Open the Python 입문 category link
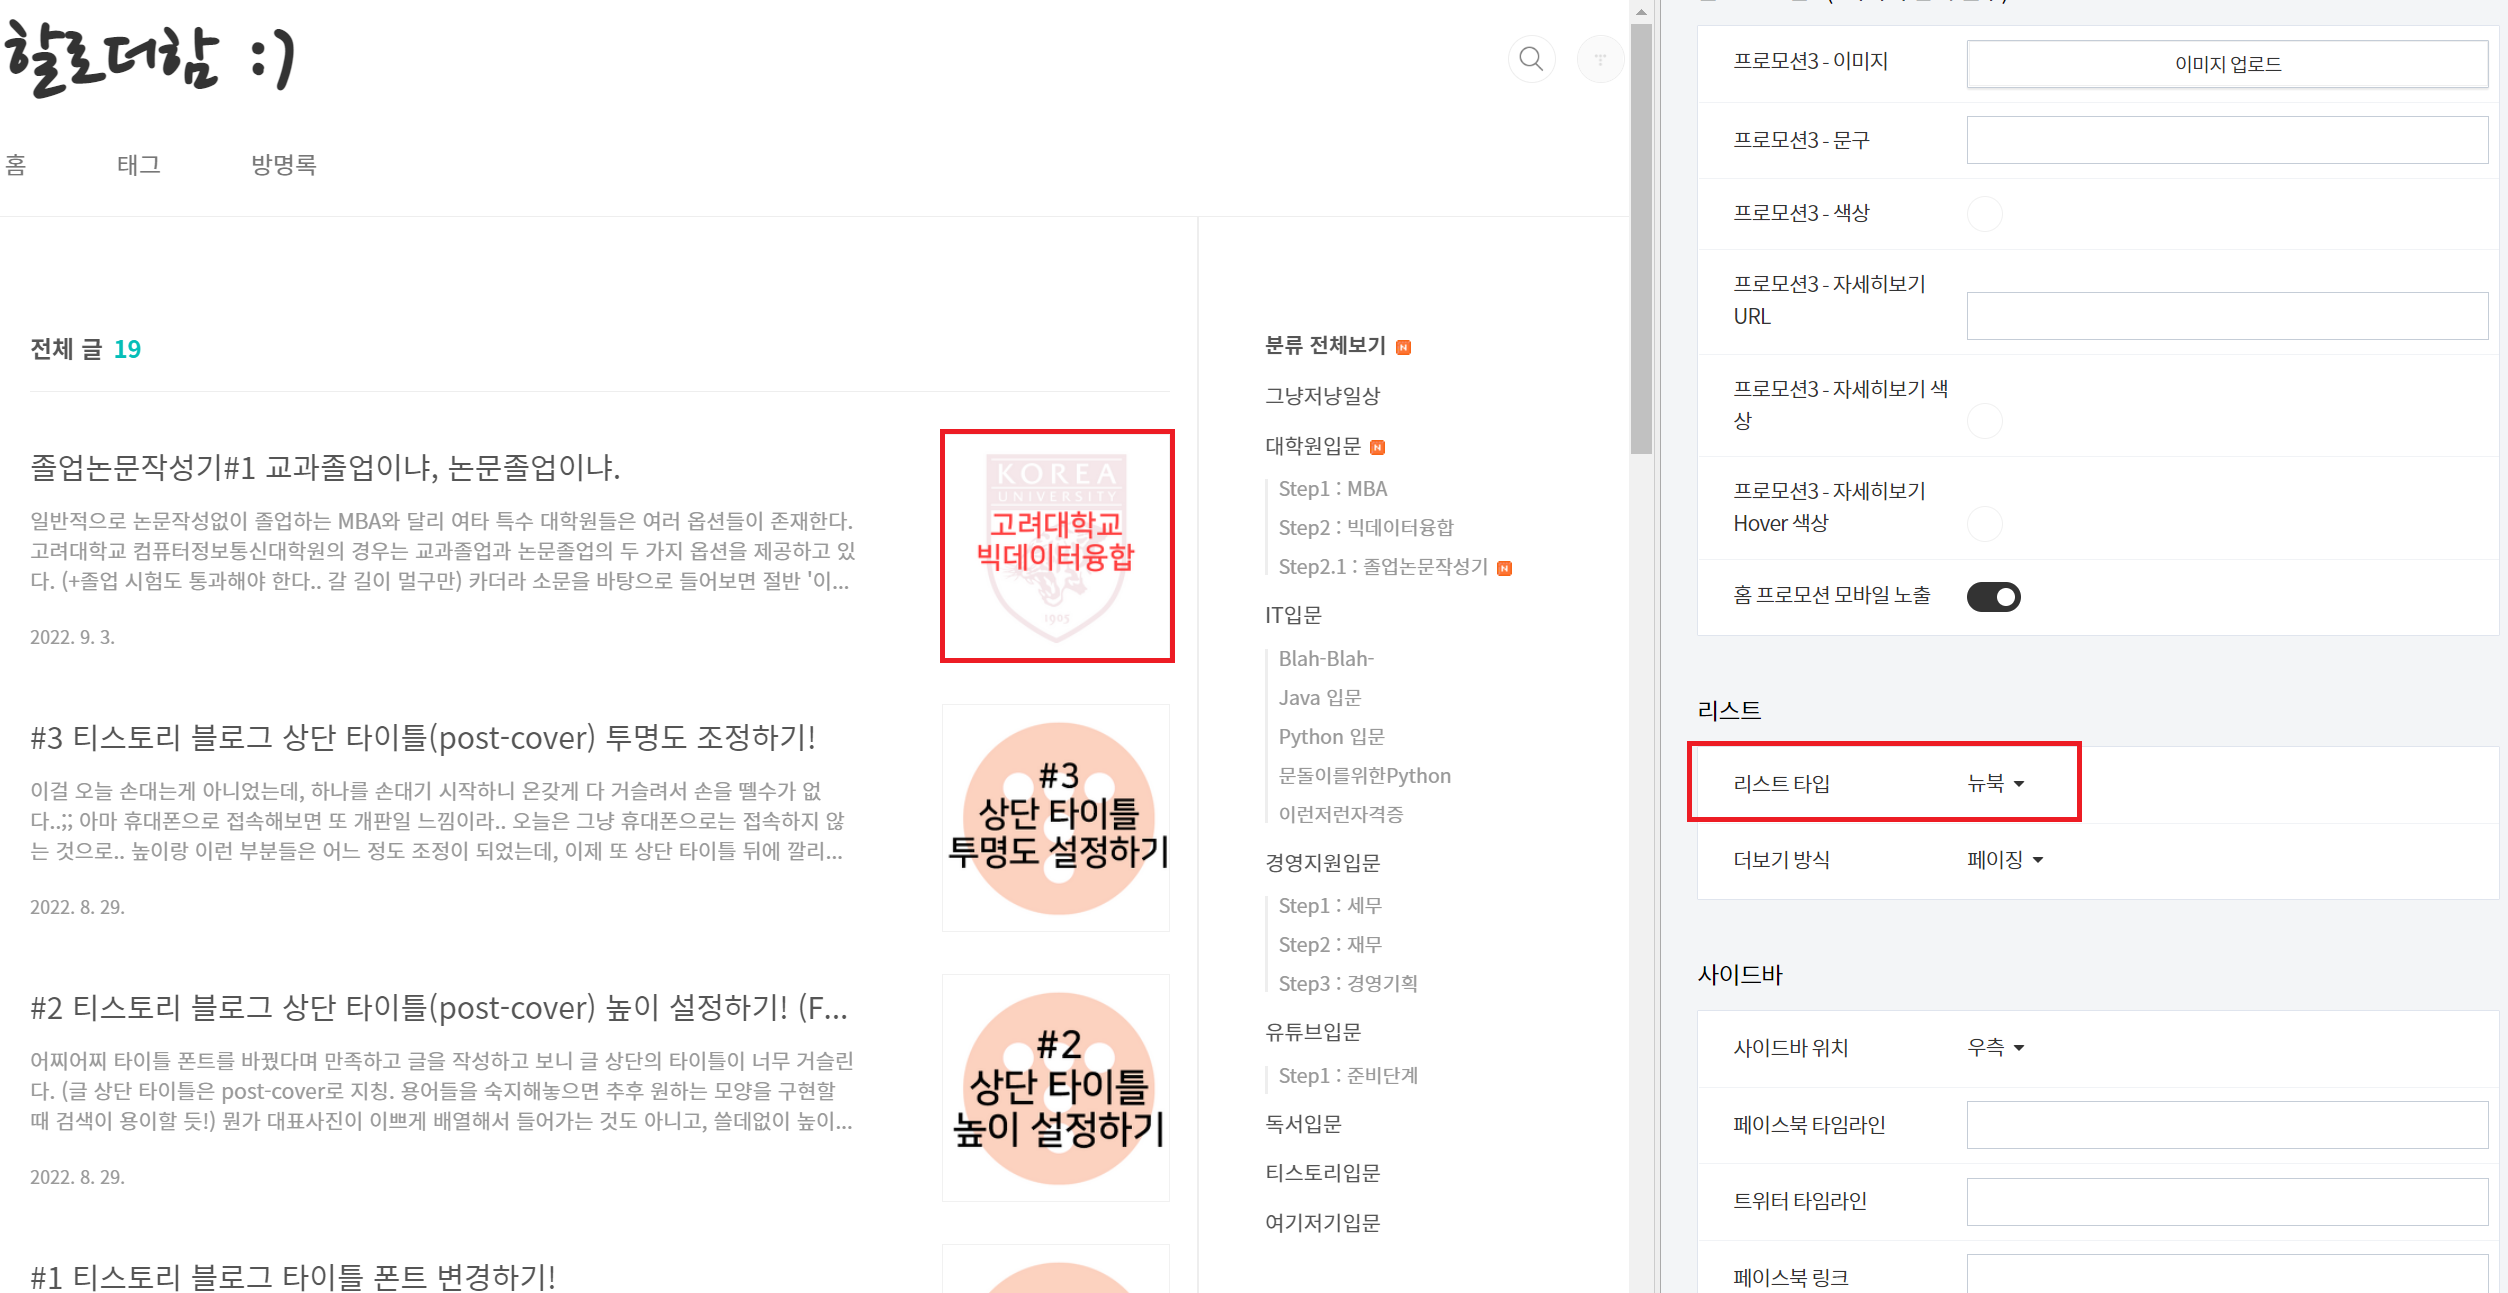 coord(1331,737)
